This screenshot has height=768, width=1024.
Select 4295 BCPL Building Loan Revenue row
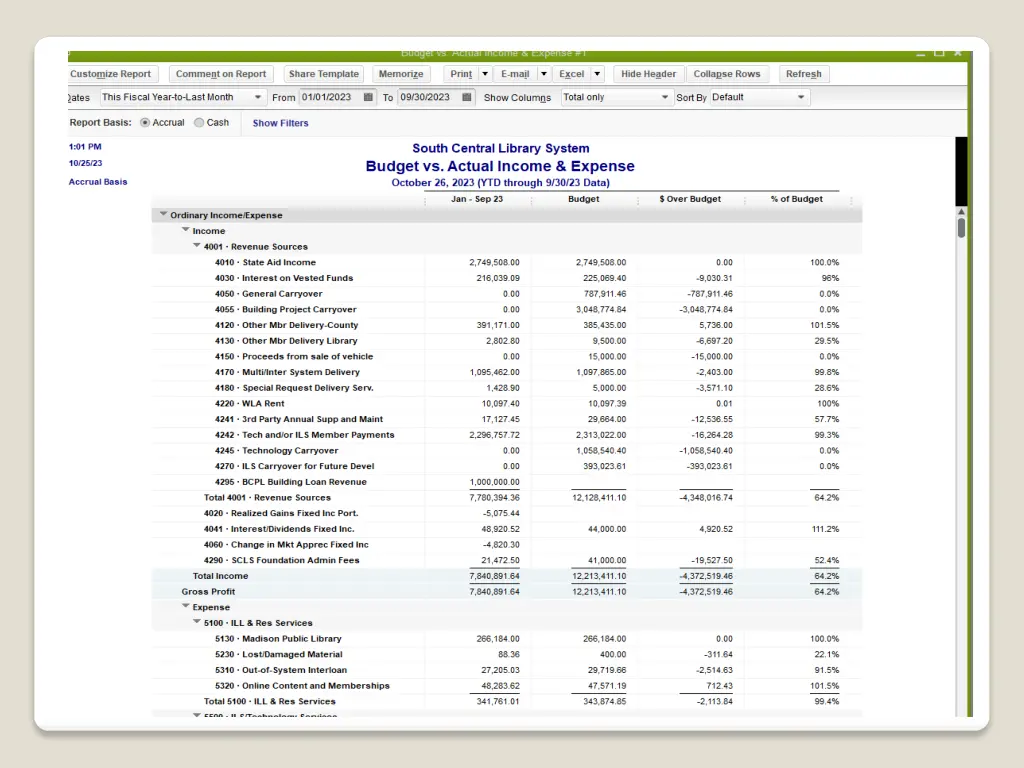(x=507, y=481)
